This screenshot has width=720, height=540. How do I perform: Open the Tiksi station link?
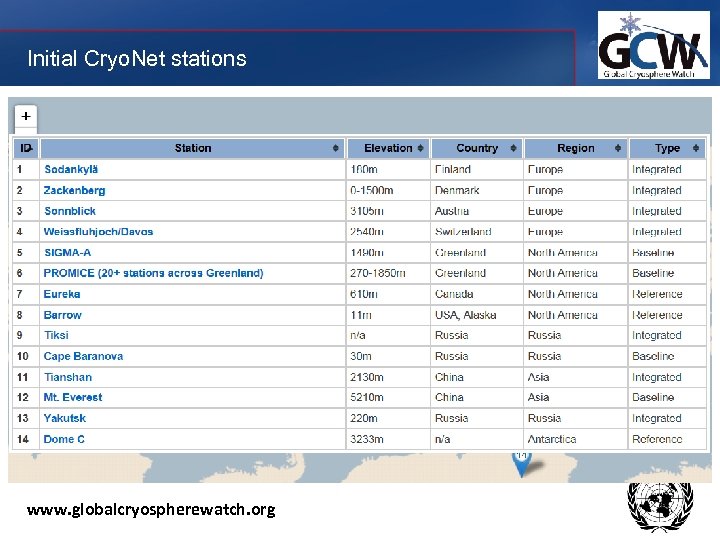[56, 335]
